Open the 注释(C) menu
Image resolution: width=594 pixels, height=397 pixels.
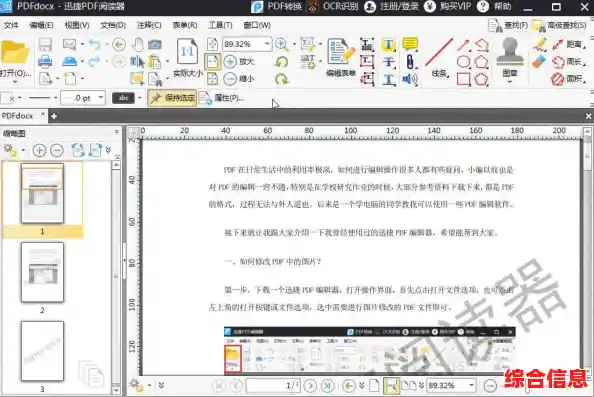click(149, 25)
